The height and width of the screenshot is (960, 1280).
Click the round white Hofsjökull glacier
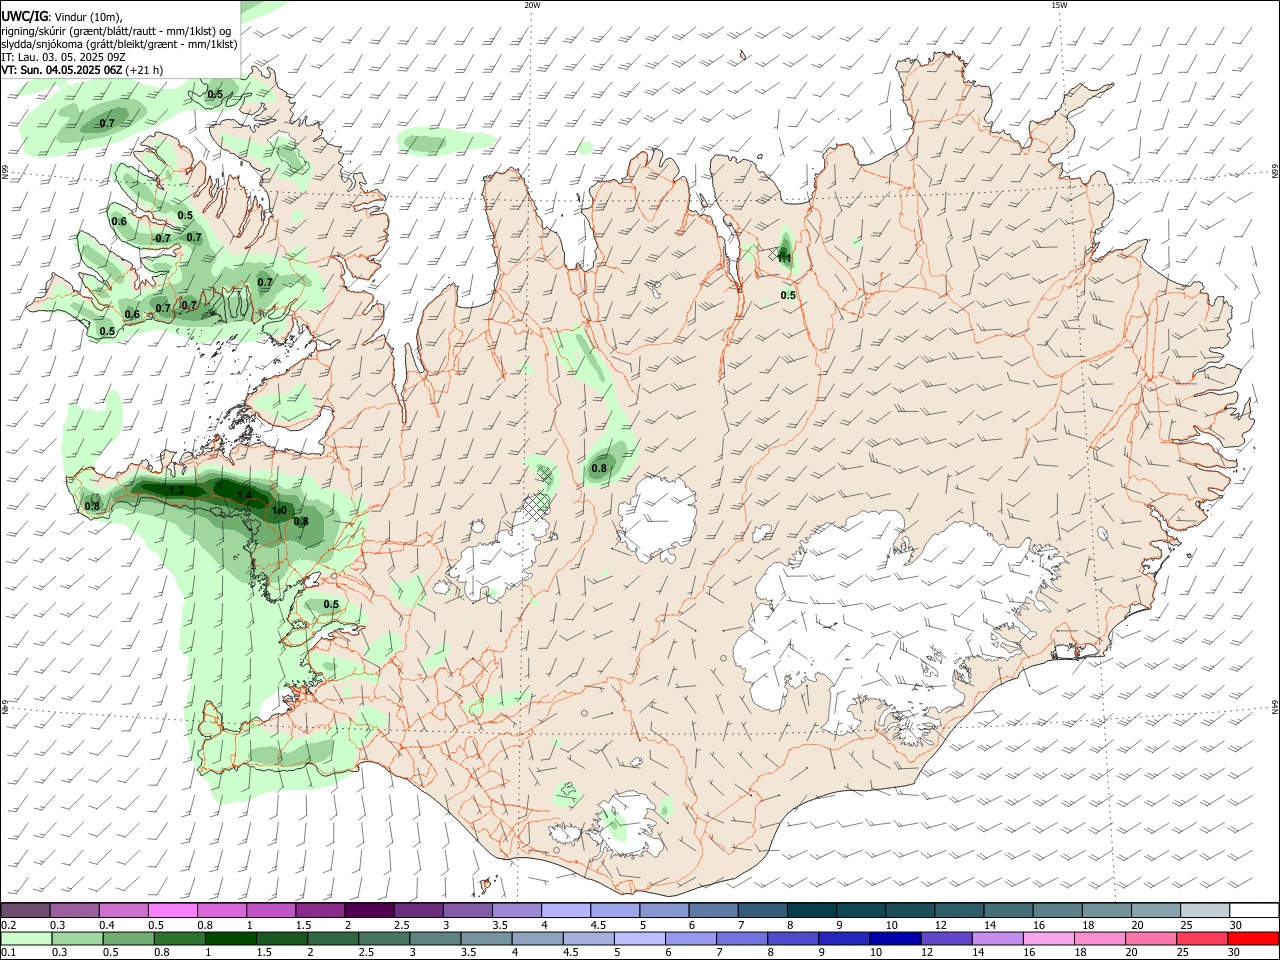click(x=657, y=519)
